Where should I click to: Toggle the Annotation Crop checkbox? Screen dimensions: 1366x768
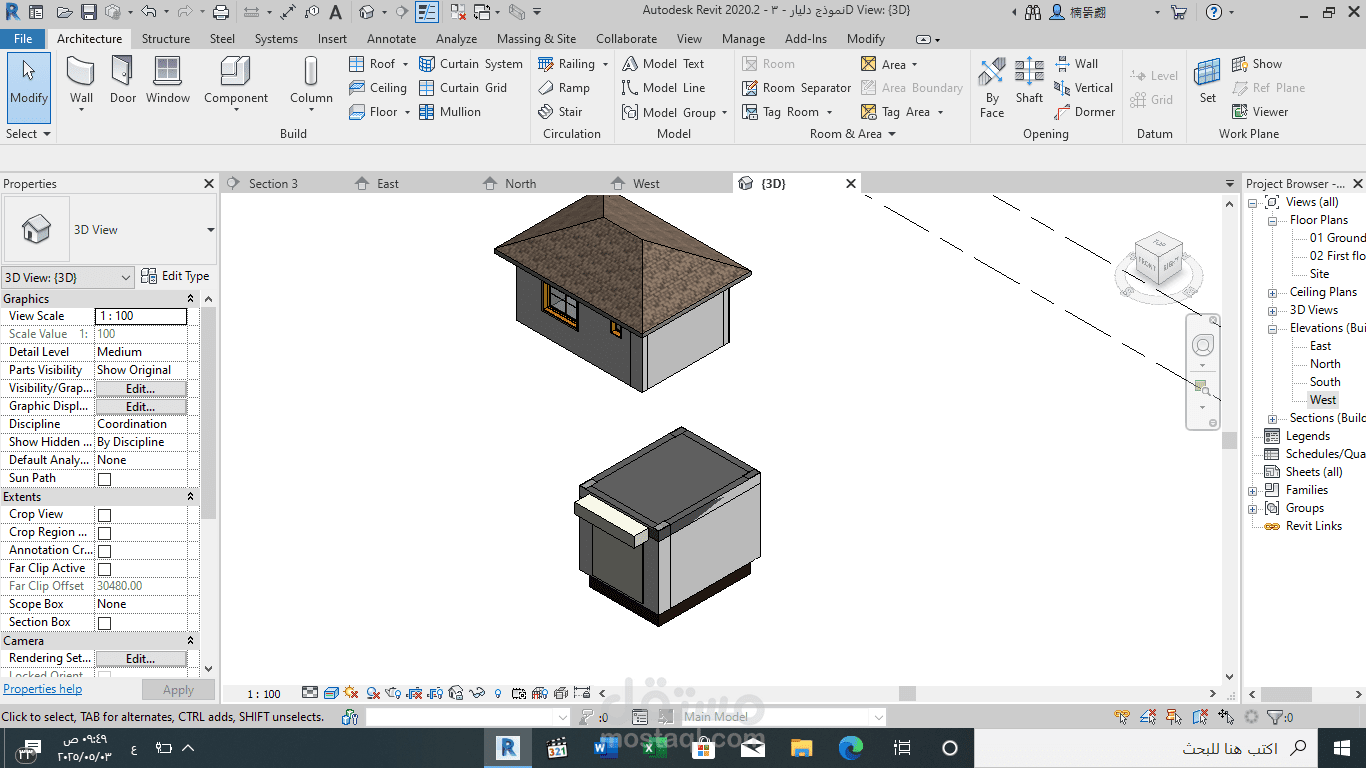pos(104,551)
